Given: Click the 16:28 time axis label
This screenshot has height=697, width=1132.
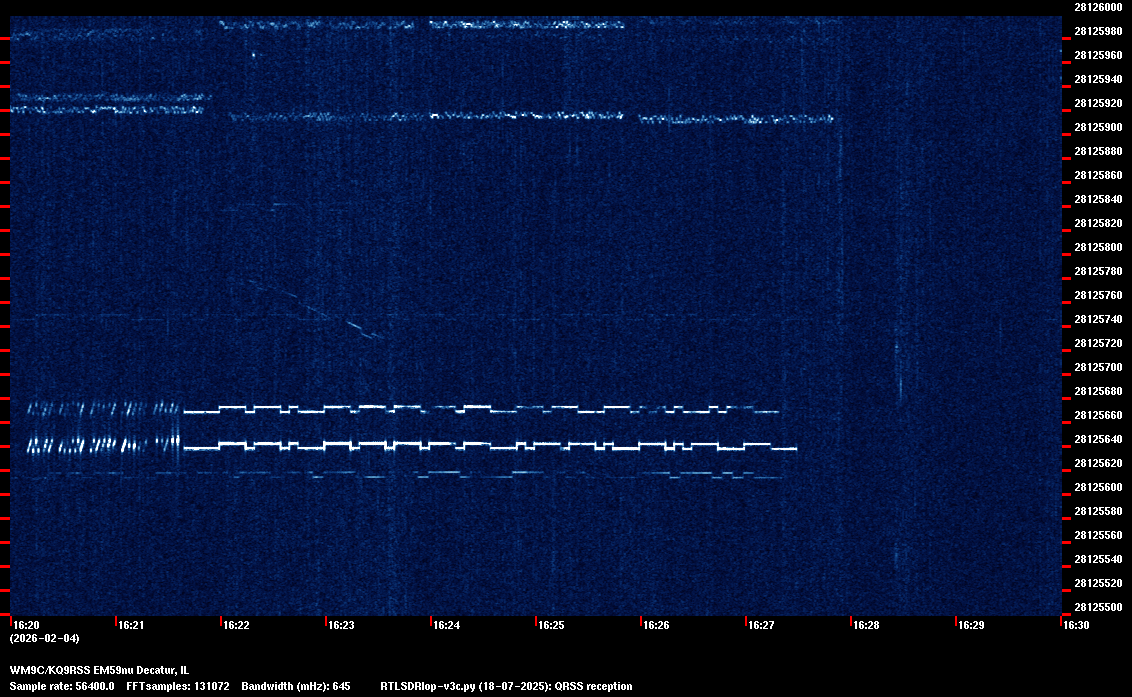Looking at the screenshot, I should click(866, 626).
